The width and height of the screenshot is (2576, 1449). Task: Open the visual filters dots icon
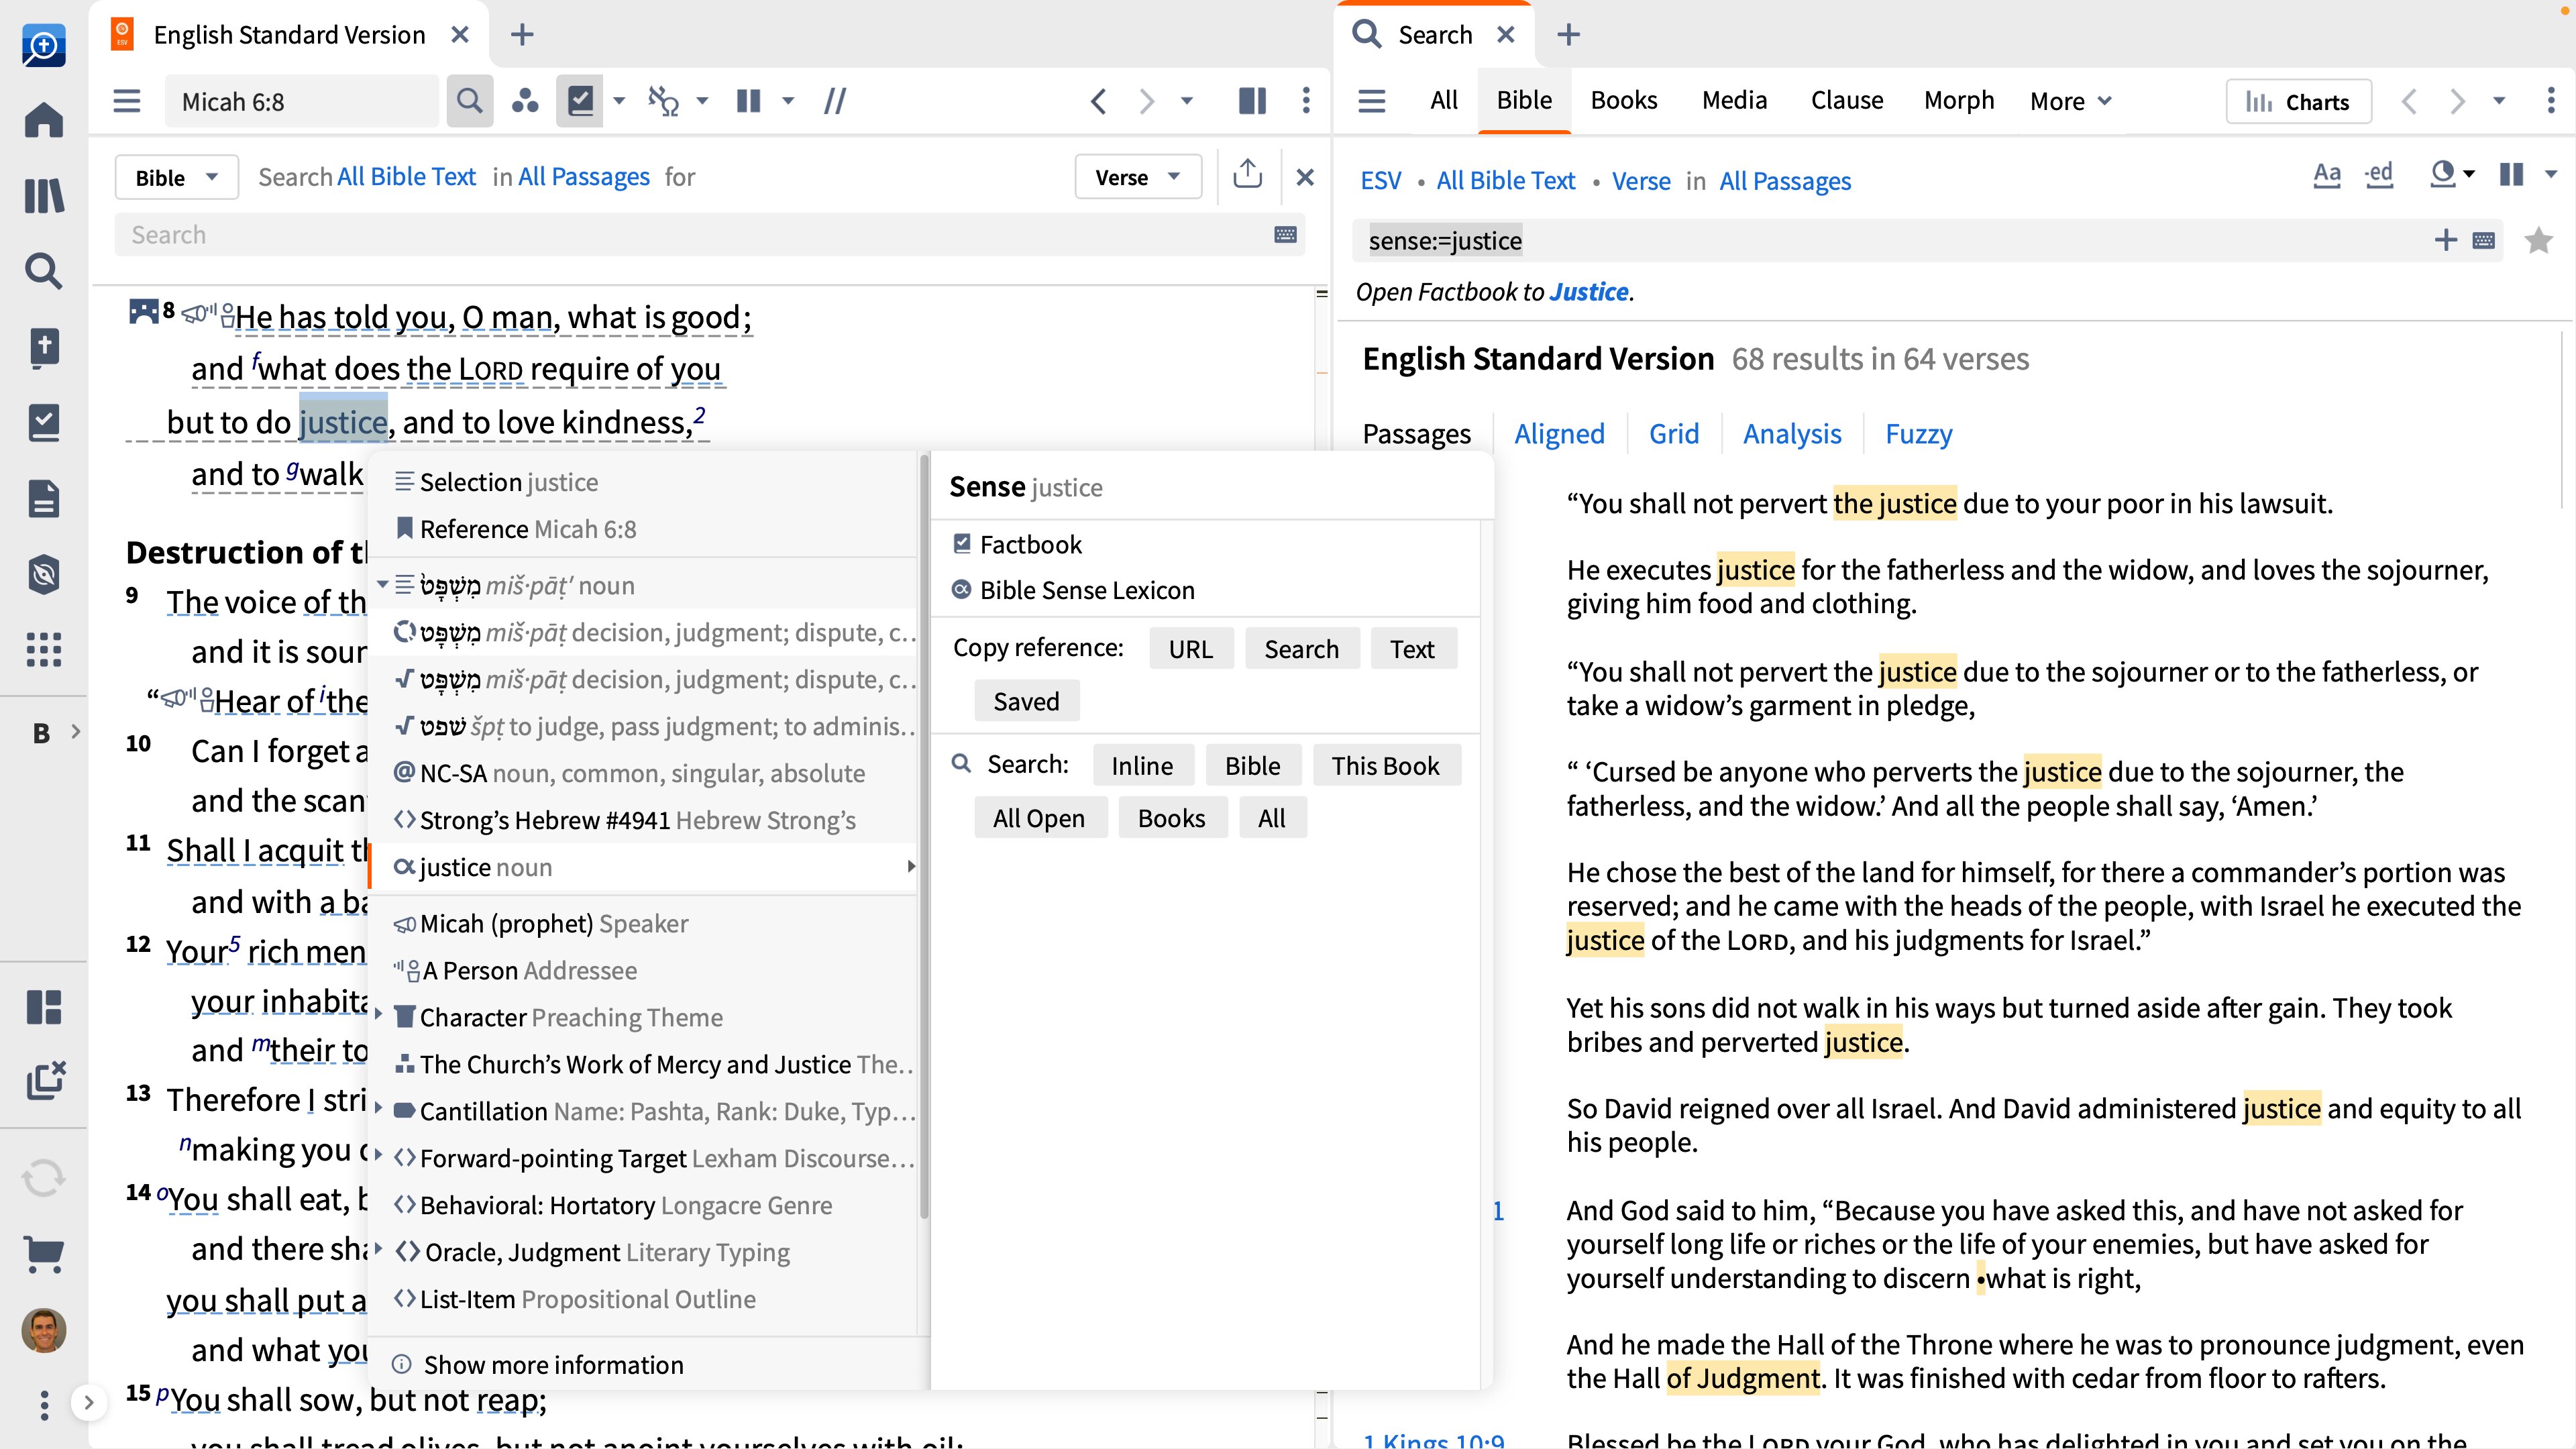point(525,101)
